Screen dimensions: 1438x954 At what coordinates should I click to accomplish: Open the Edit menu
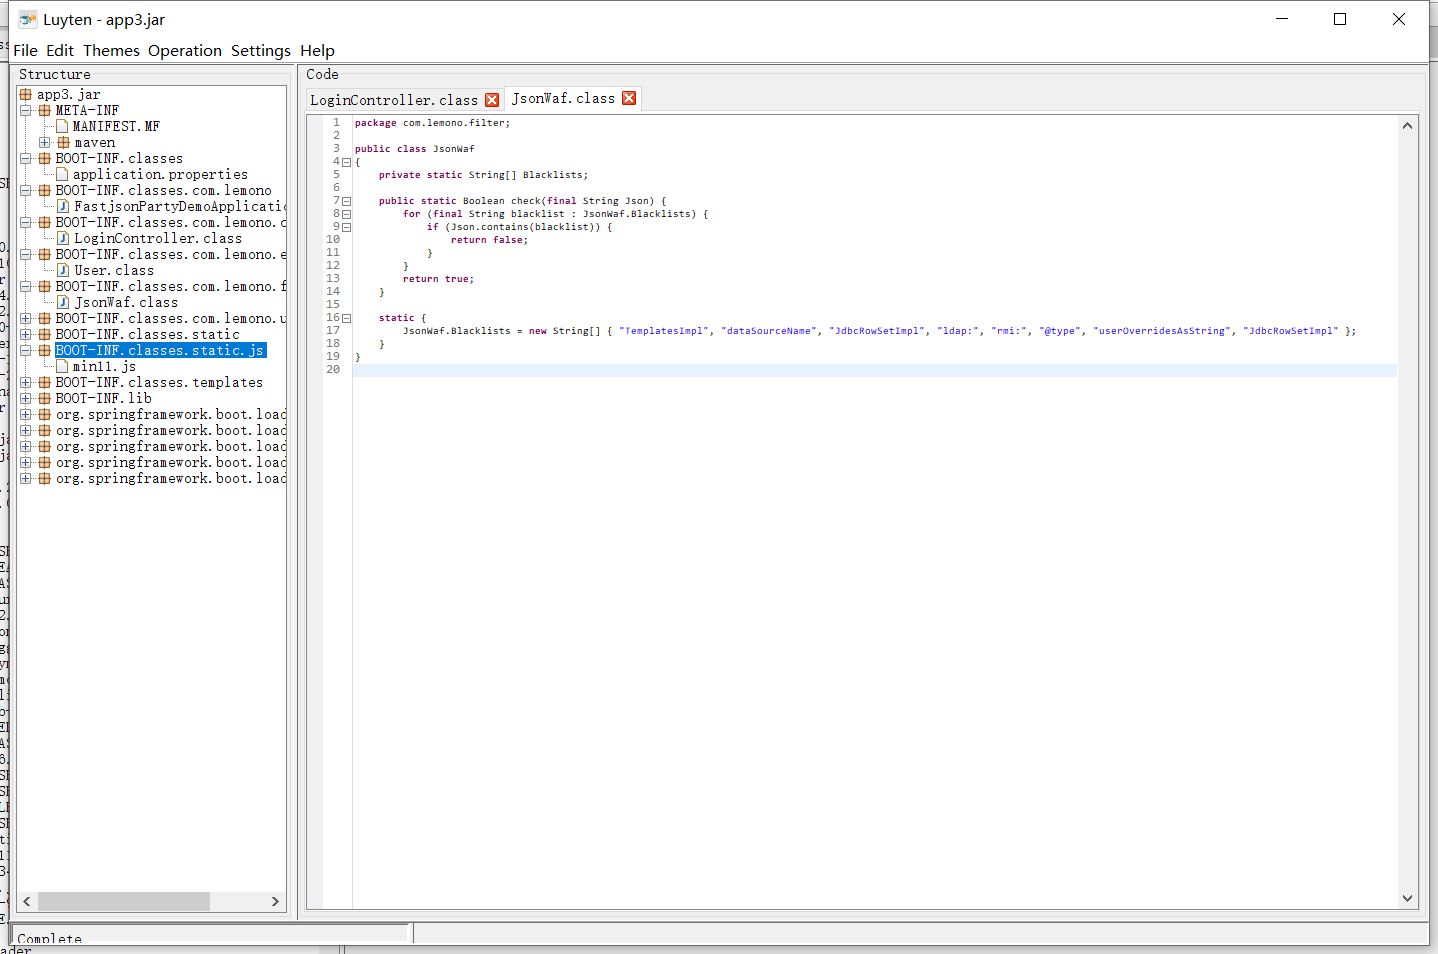pos(60,50)
